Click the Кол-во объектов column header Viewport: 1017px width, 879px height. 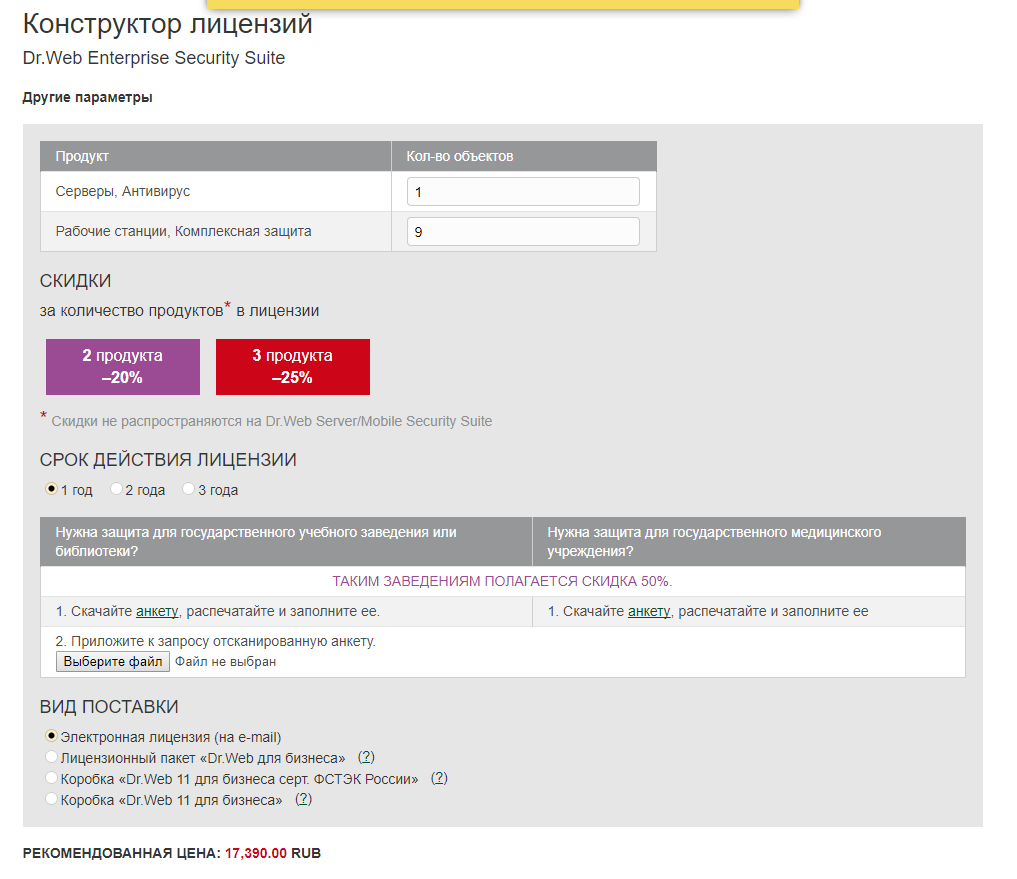point(524,156)
